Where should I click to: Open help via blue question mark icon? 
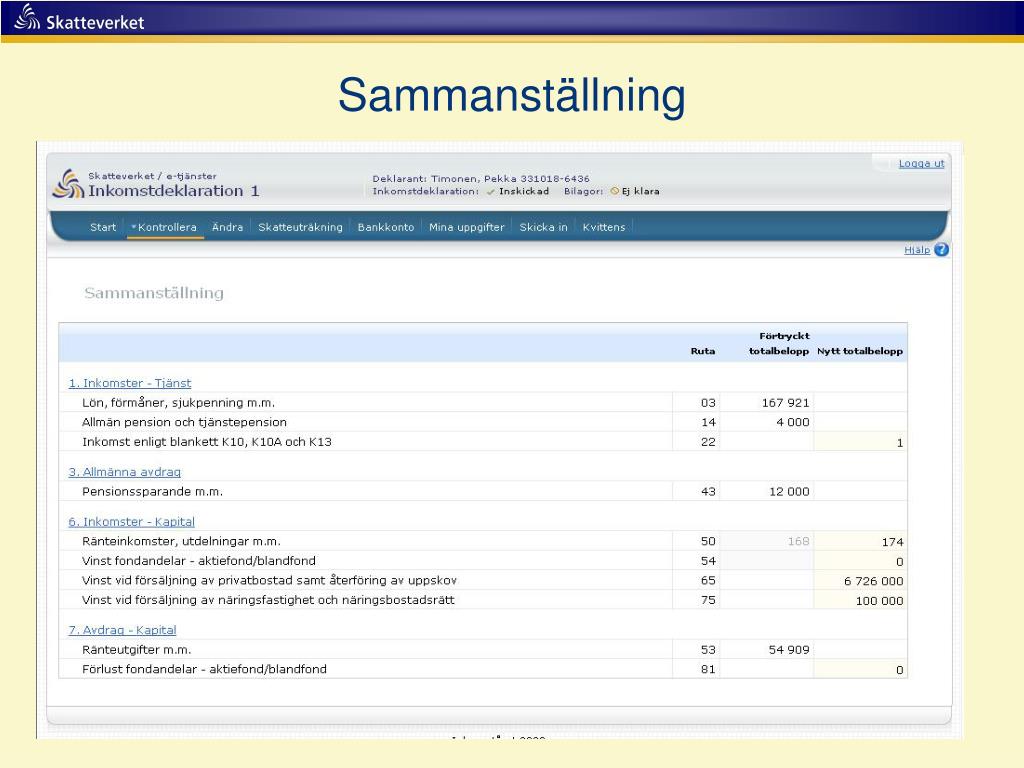(x=941, y=249)
